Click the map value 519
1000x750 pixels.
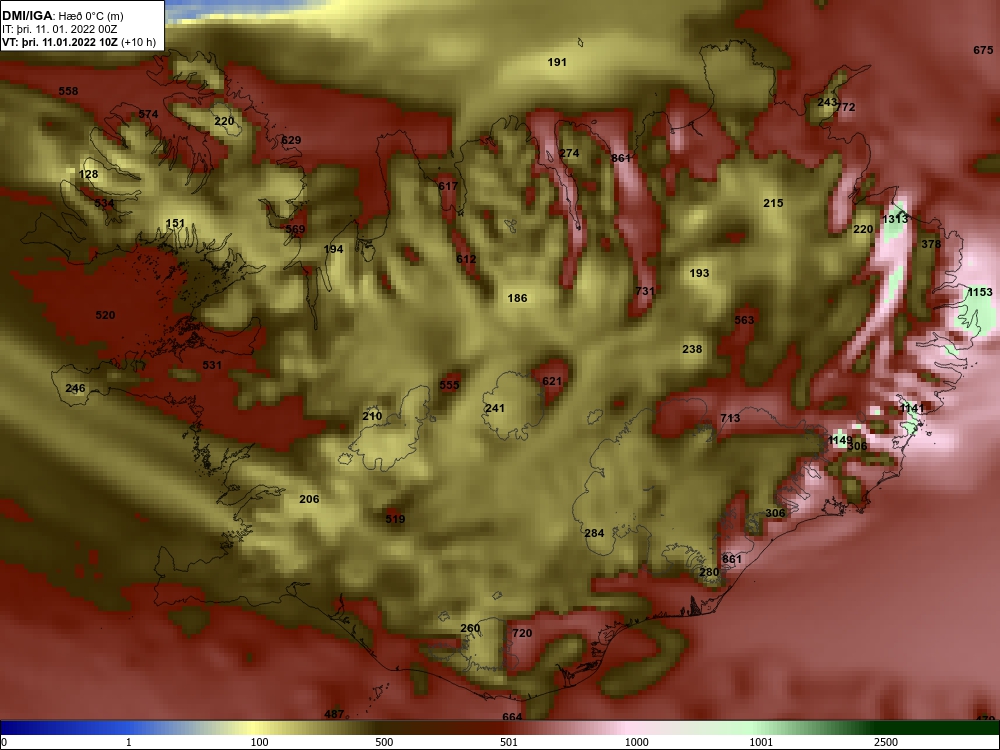pyautogui.click(x=395, y=518)
